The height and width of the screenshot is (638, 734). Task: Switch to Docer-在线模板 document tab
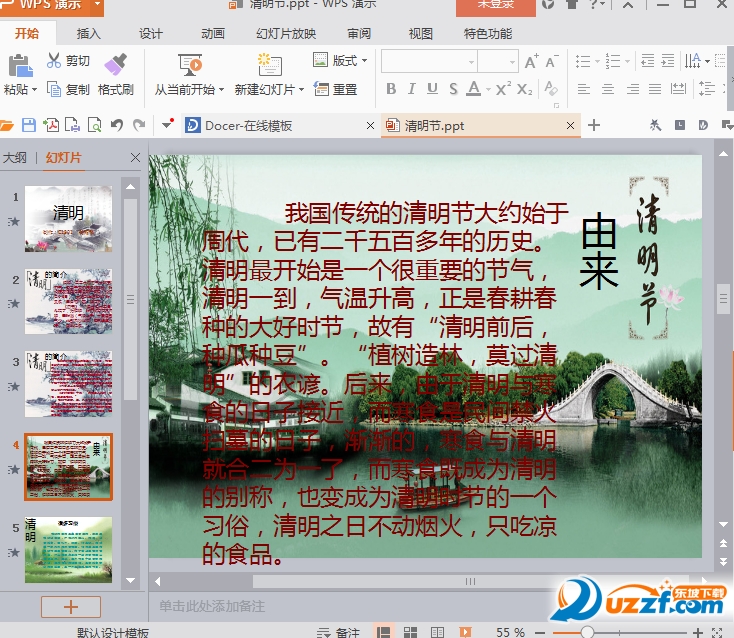[280, 125]
